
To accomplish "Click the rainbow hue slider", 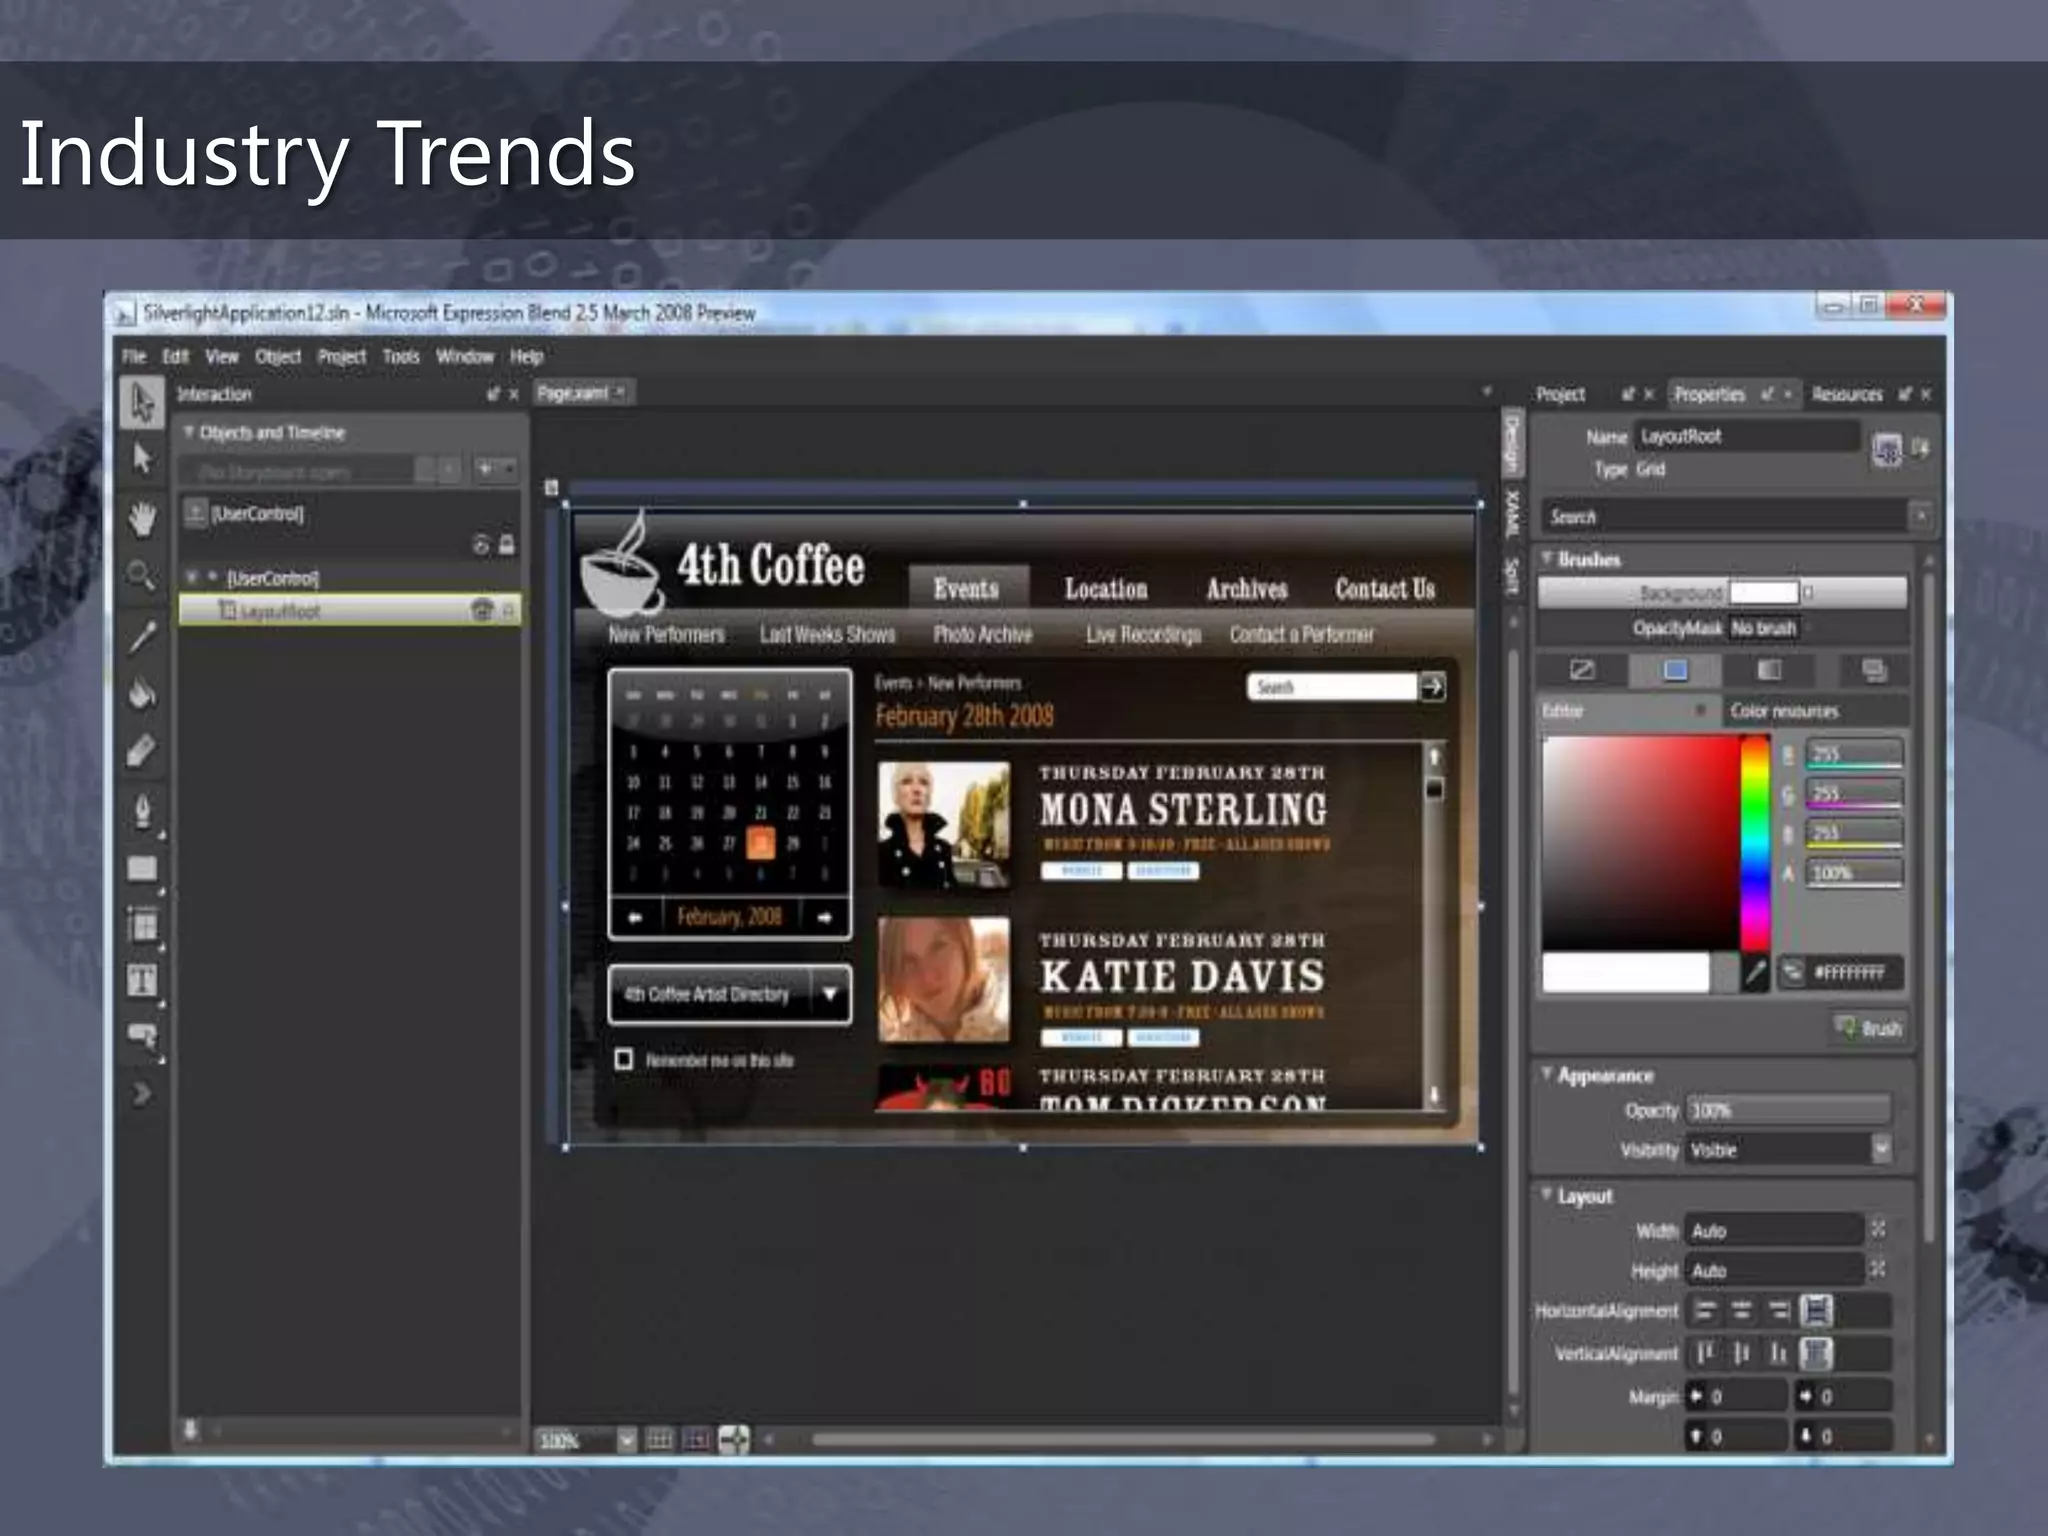I will click(x=1755, y=842).
